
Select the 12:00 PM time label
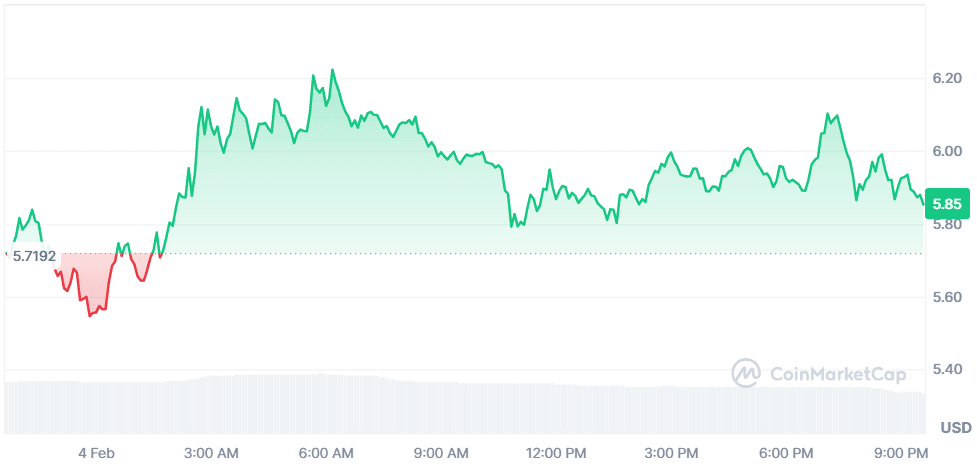tap(556, 453)
